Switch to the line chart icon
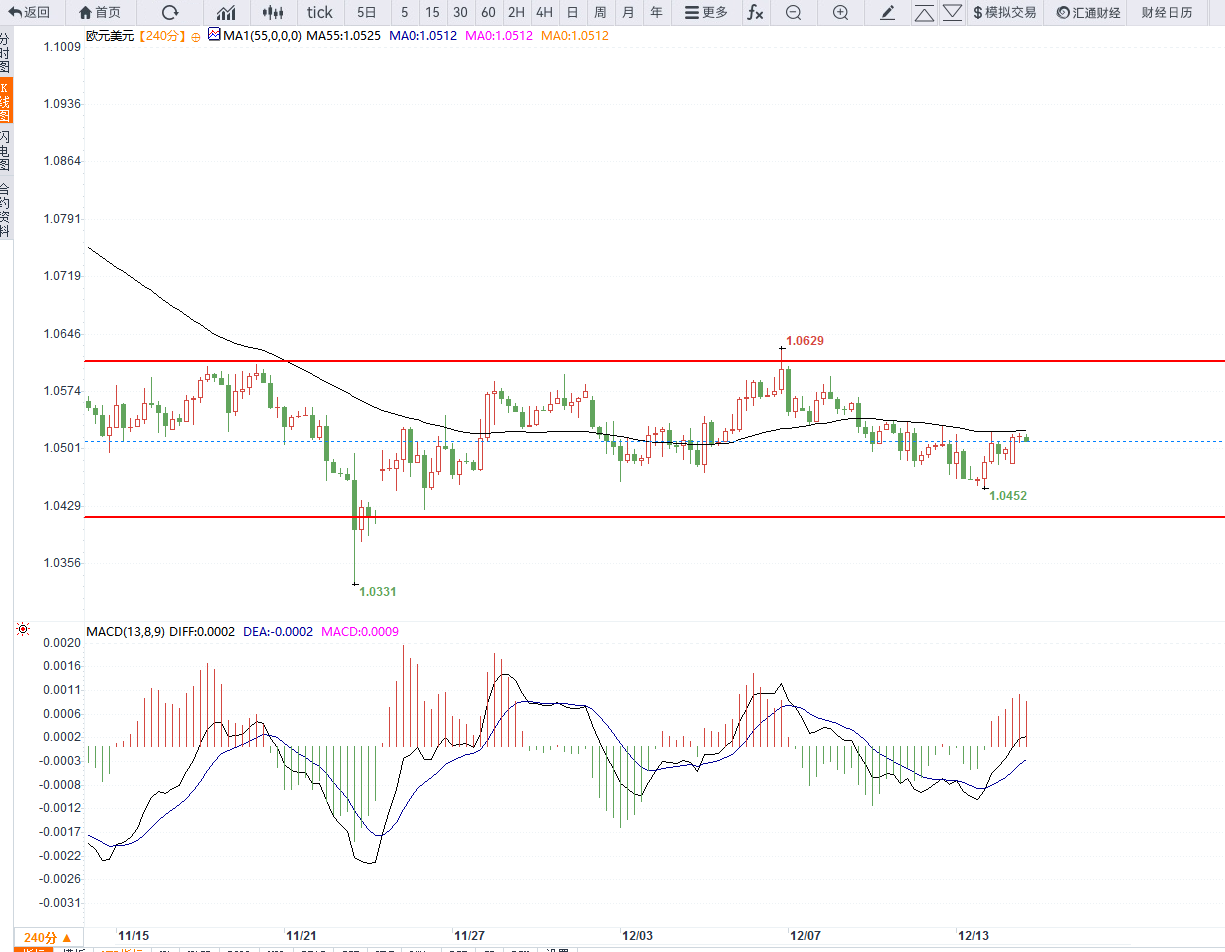 (x=227, y=13)
